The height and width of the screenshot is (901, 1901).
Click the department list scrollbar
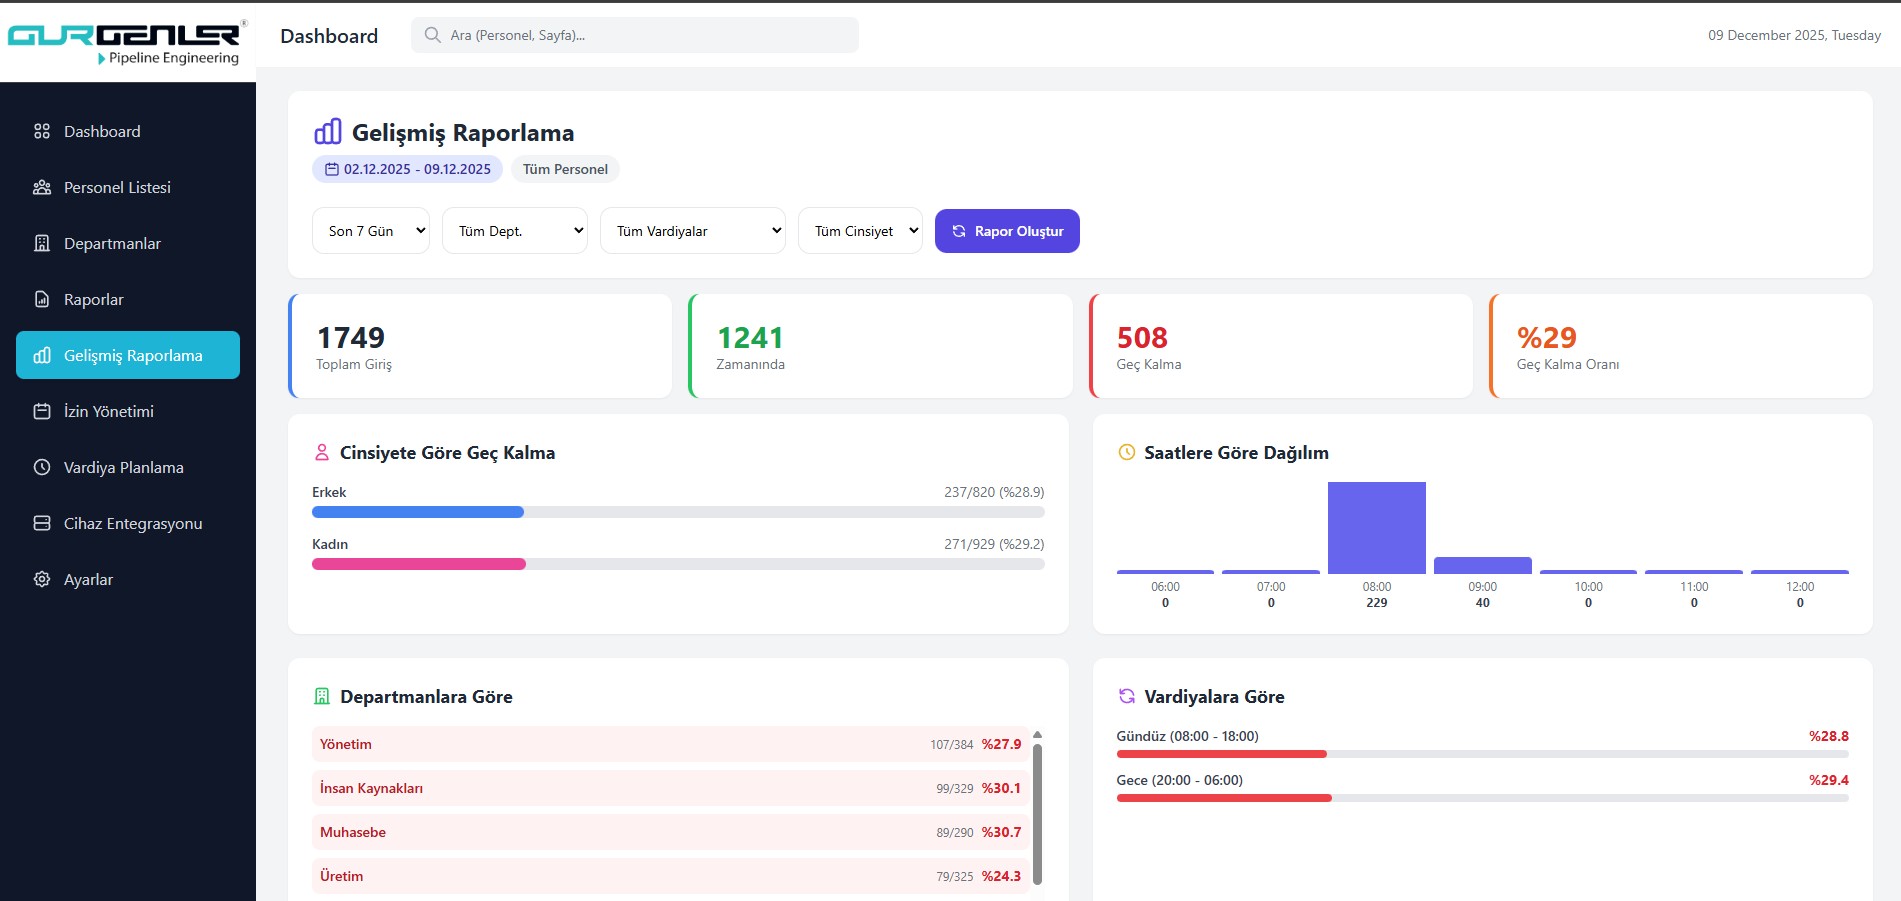pyautogui.click(x=1037, y=810)
